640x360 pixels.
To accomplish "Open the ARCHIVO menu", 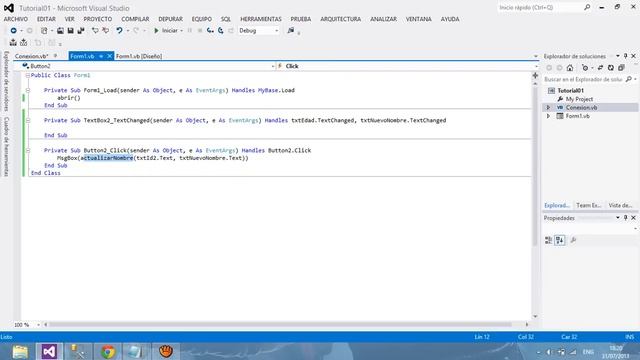I will tap(16, 19).
